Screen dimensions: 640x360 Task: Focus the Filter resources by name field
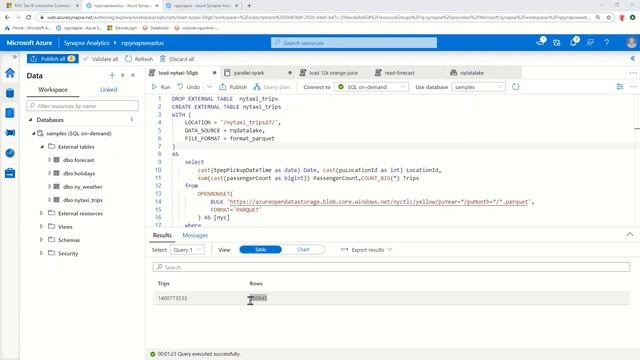tap(82, 106)
